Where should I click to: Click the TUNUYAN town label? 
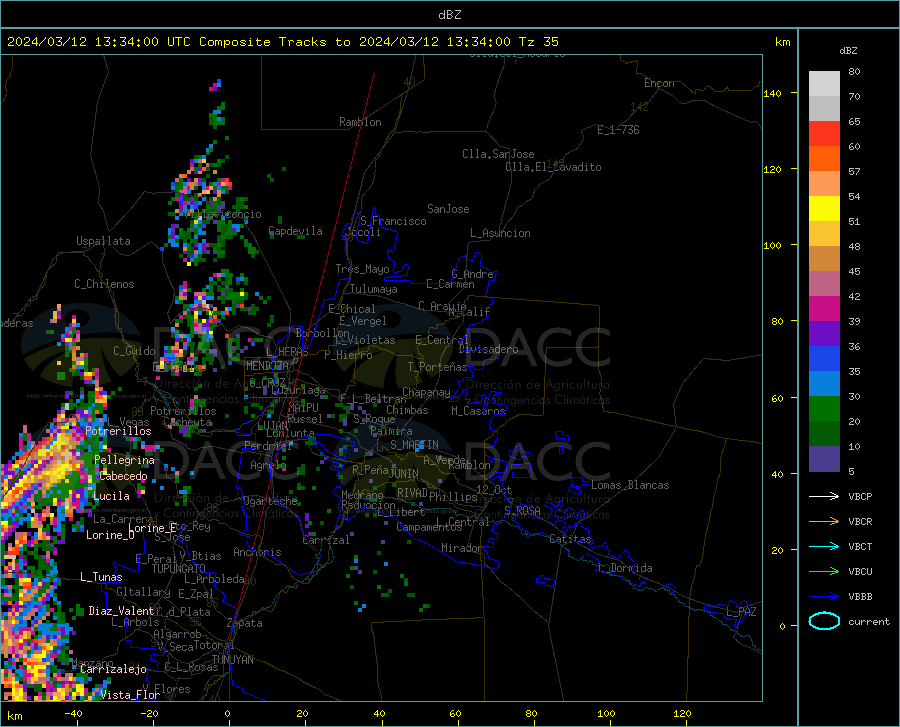click(x=232, y=660)
